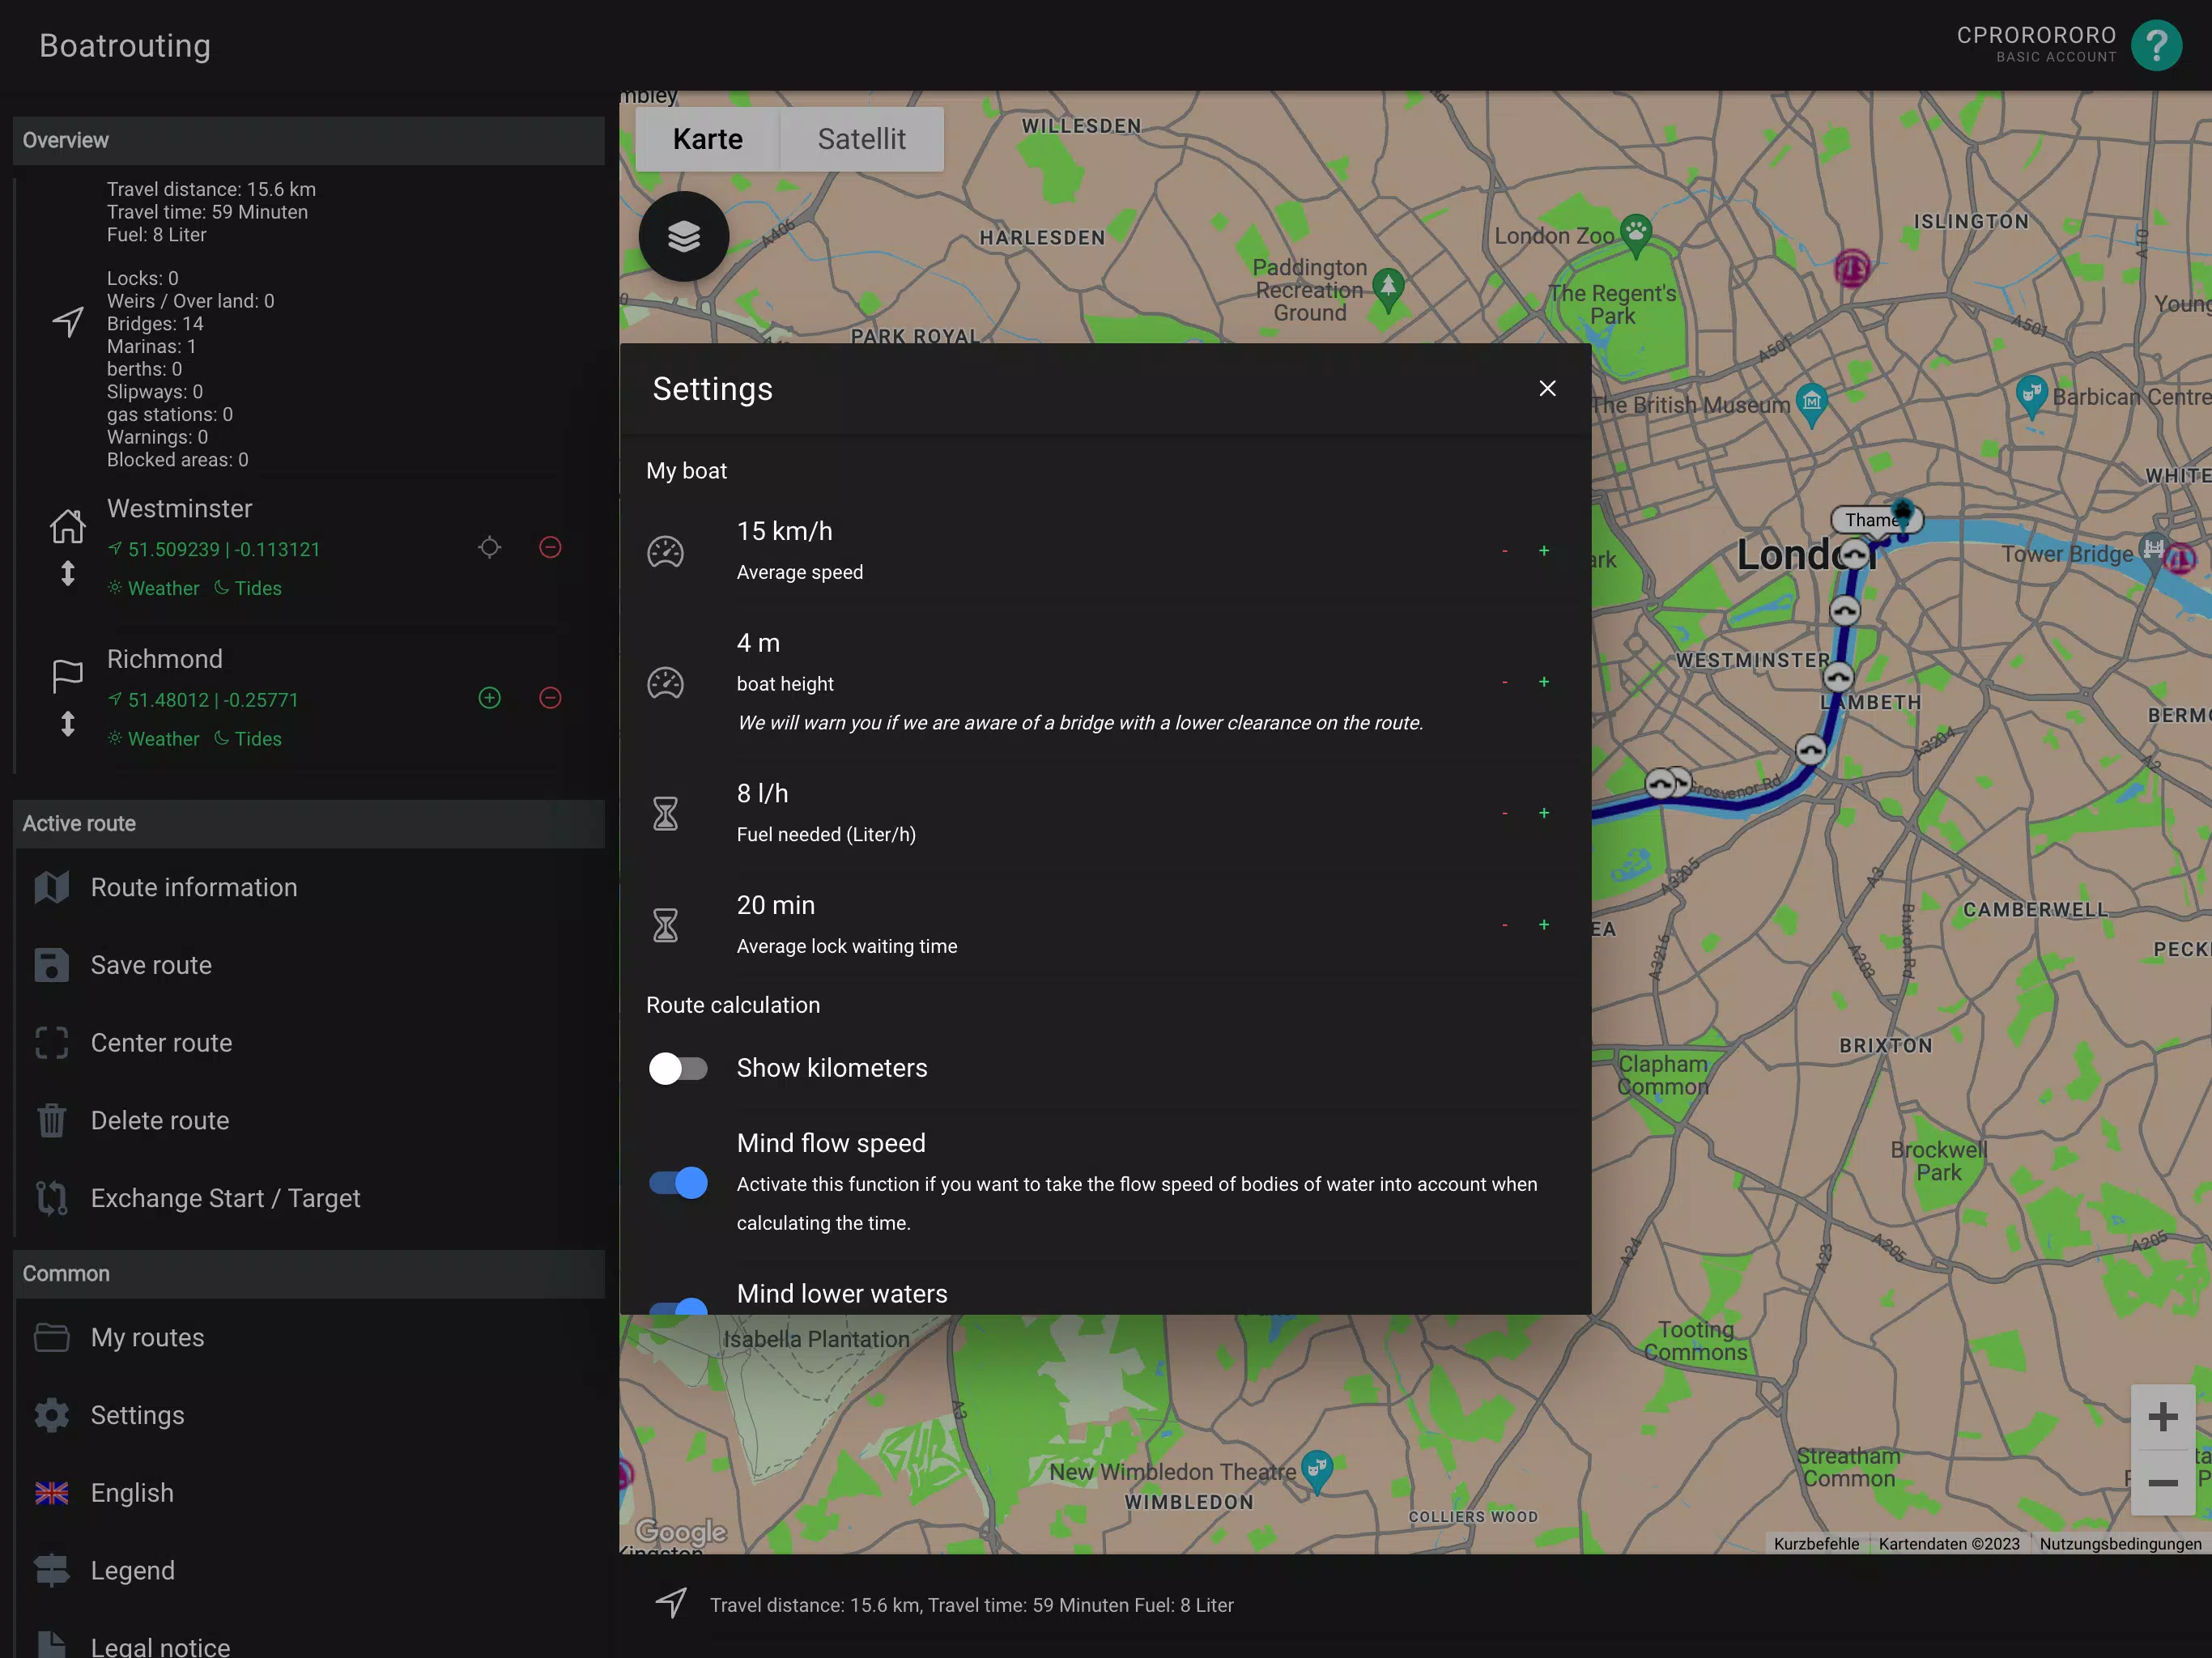Remove the Westminster waypoint with the minus icon
The width and height of the screenshot is (2212, 1658).
pos(550,547)
